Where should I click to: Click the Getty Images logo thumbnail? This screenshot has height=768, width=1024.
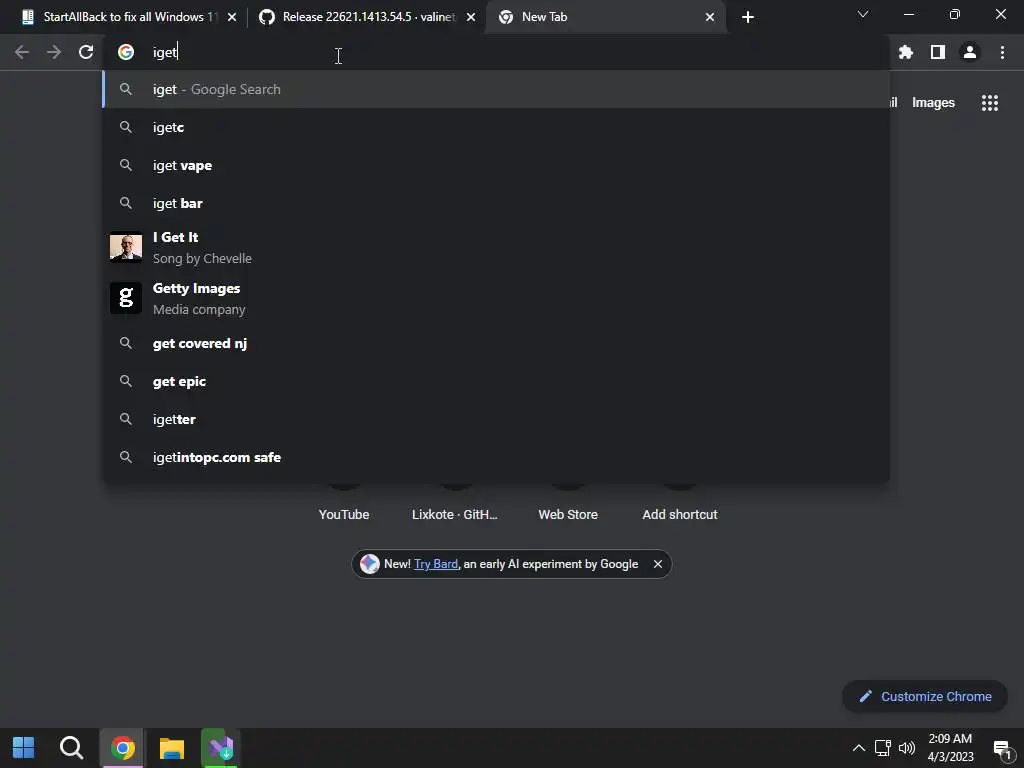tap(126, 298)
